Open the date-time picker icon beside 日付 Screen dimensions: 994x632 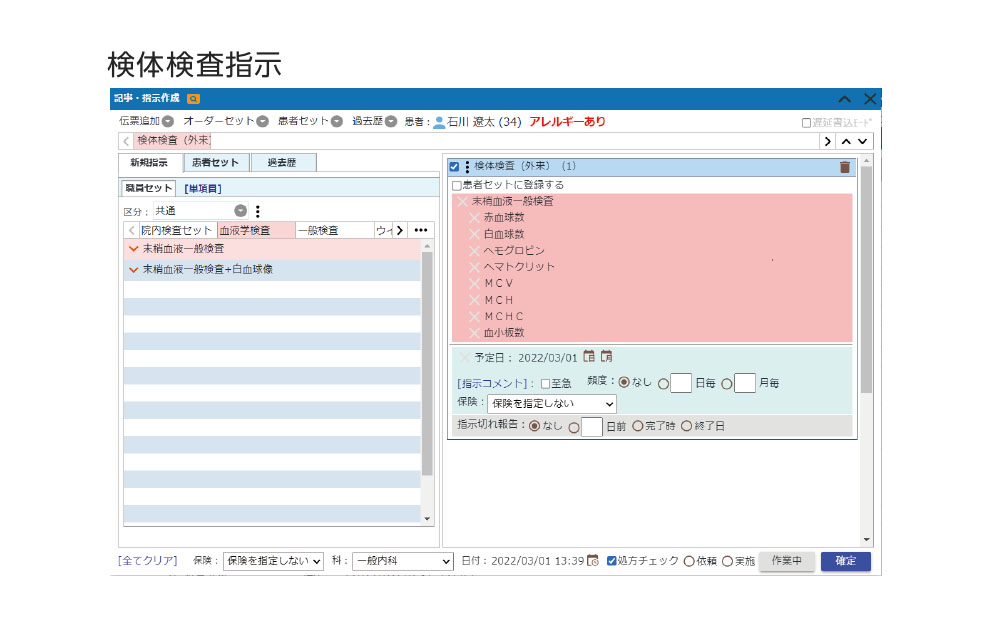click(x=593, y=561)
